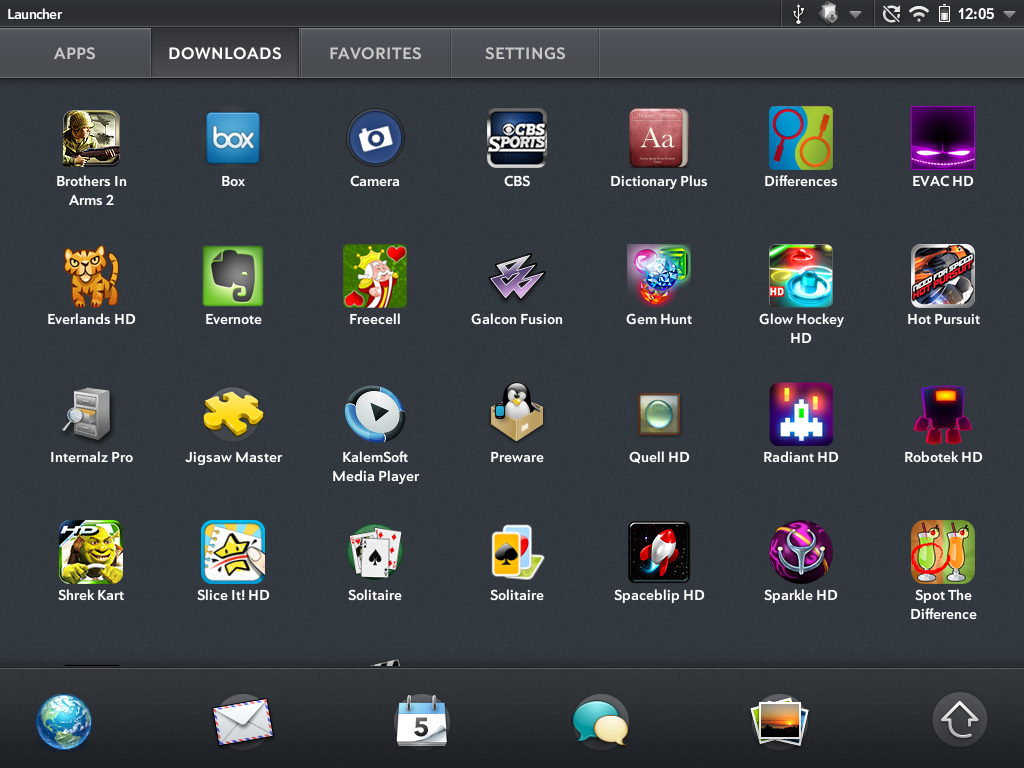Launch Everlands HD tiger icon
Viewport: 1024px width, 768px height.
tap(91, 276)
